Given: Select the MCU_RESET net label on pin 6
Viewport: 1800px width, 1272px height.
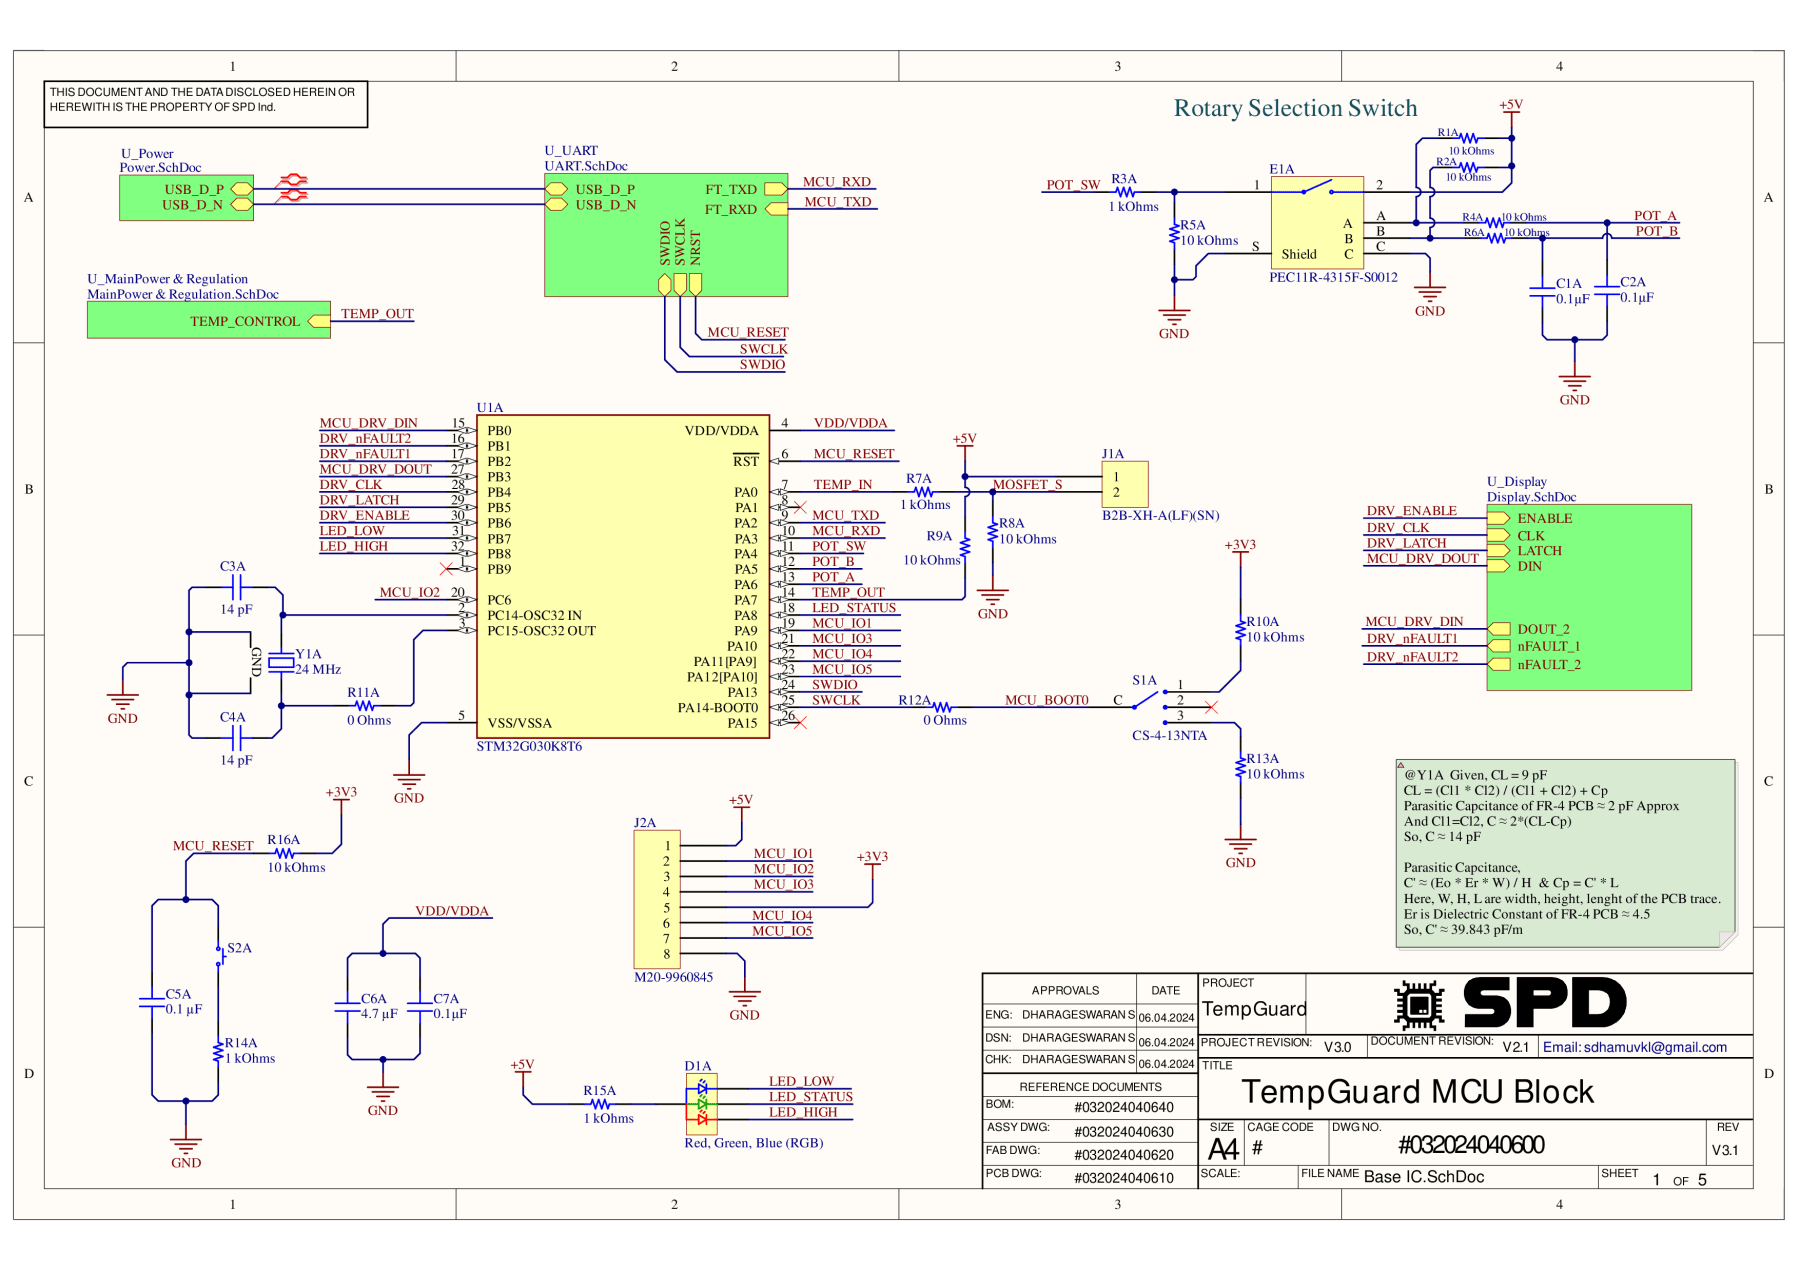Looking at the screenshot, I should click(x=853, y=454).
